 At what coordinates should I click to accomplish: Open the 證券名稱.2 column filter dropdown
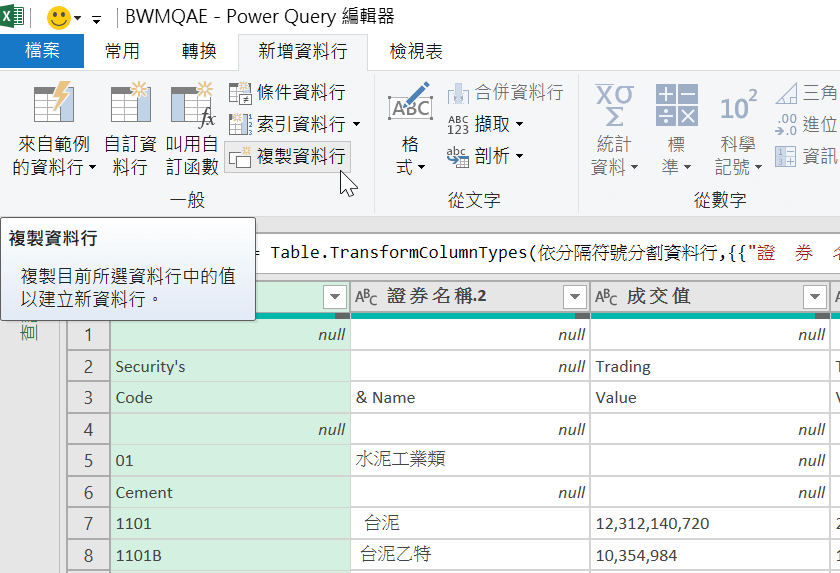pos(575,296)
